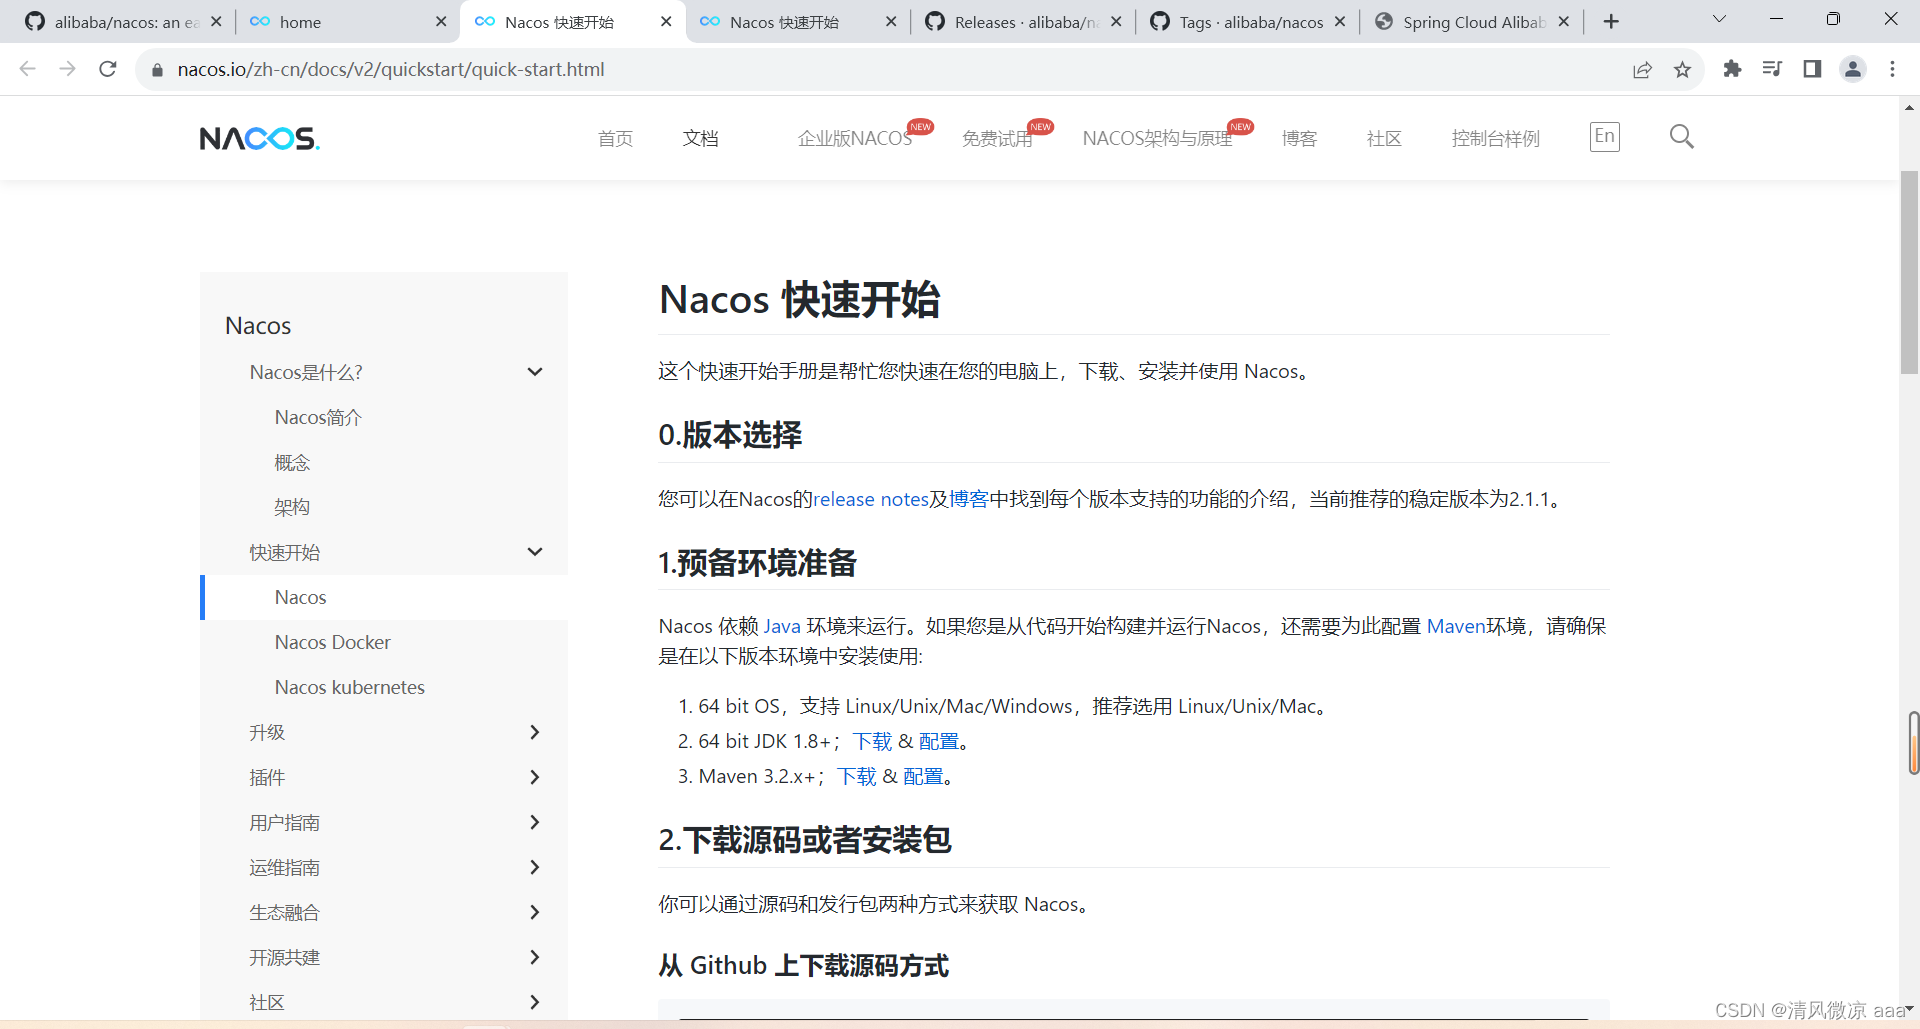Follow the Java link
The height and width of the screenshot is (1029, 1920).
(782, 626)
